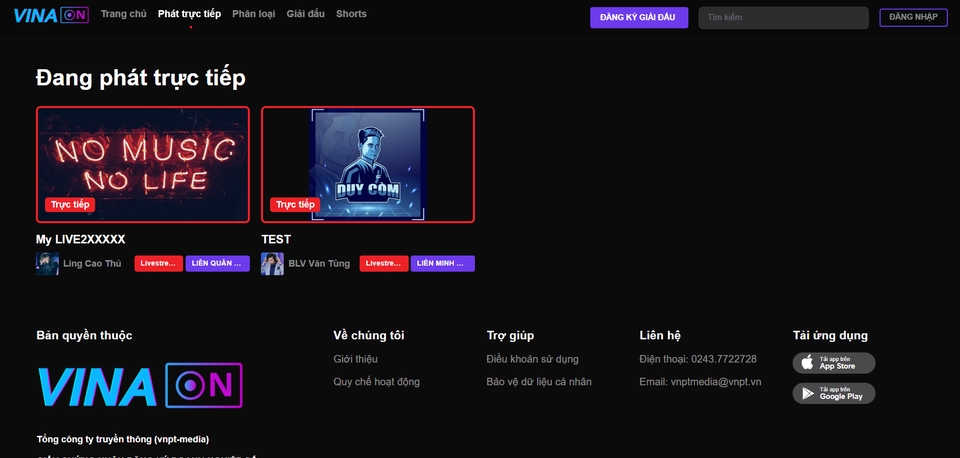Open the Giới thiệu footer link
Viewport: 960px width, 458px height.
(355, 359)
